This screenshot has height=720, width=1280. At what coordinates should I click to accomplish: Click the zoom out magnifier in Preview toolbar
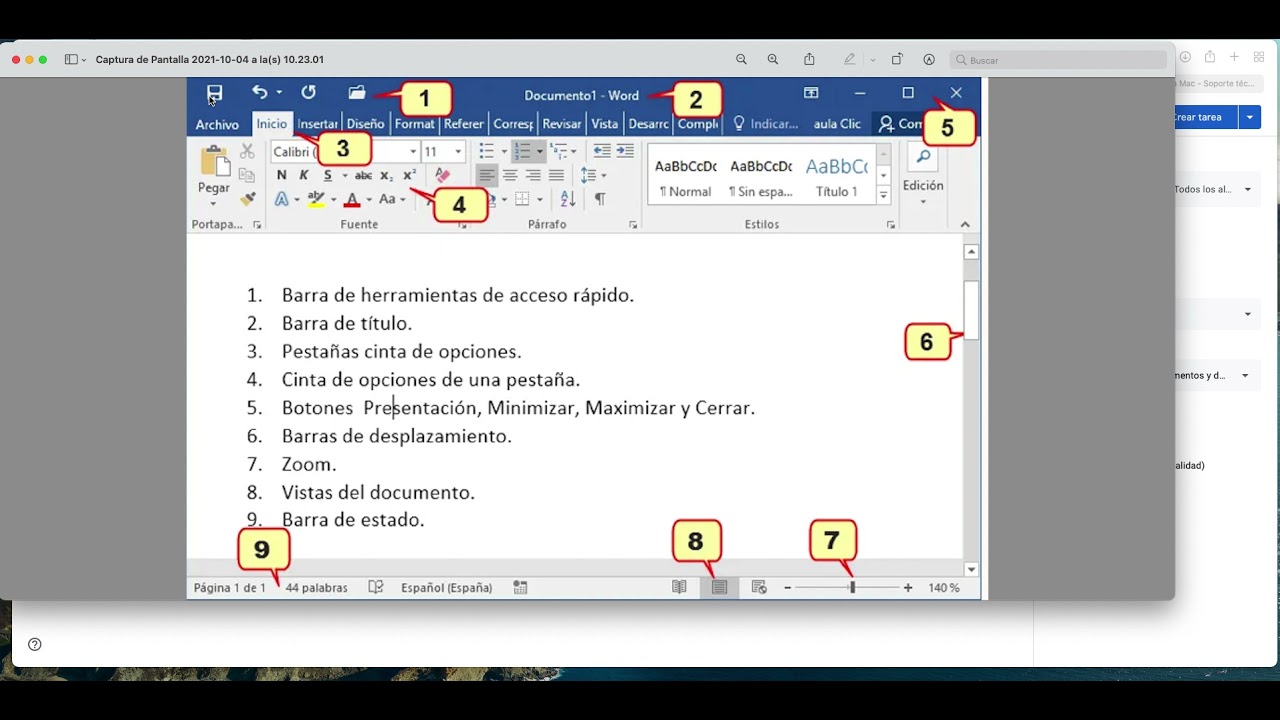(x=741, y=60)
